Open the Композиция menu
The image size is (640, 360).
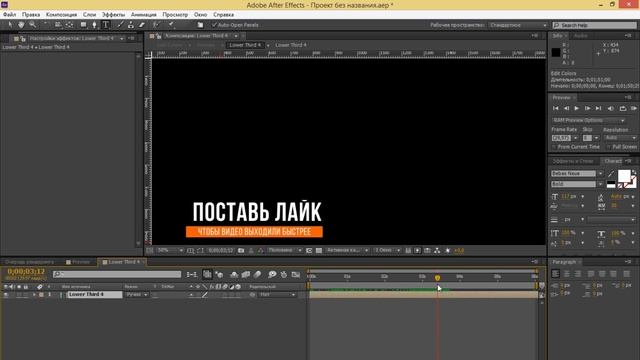click(61, 14)
